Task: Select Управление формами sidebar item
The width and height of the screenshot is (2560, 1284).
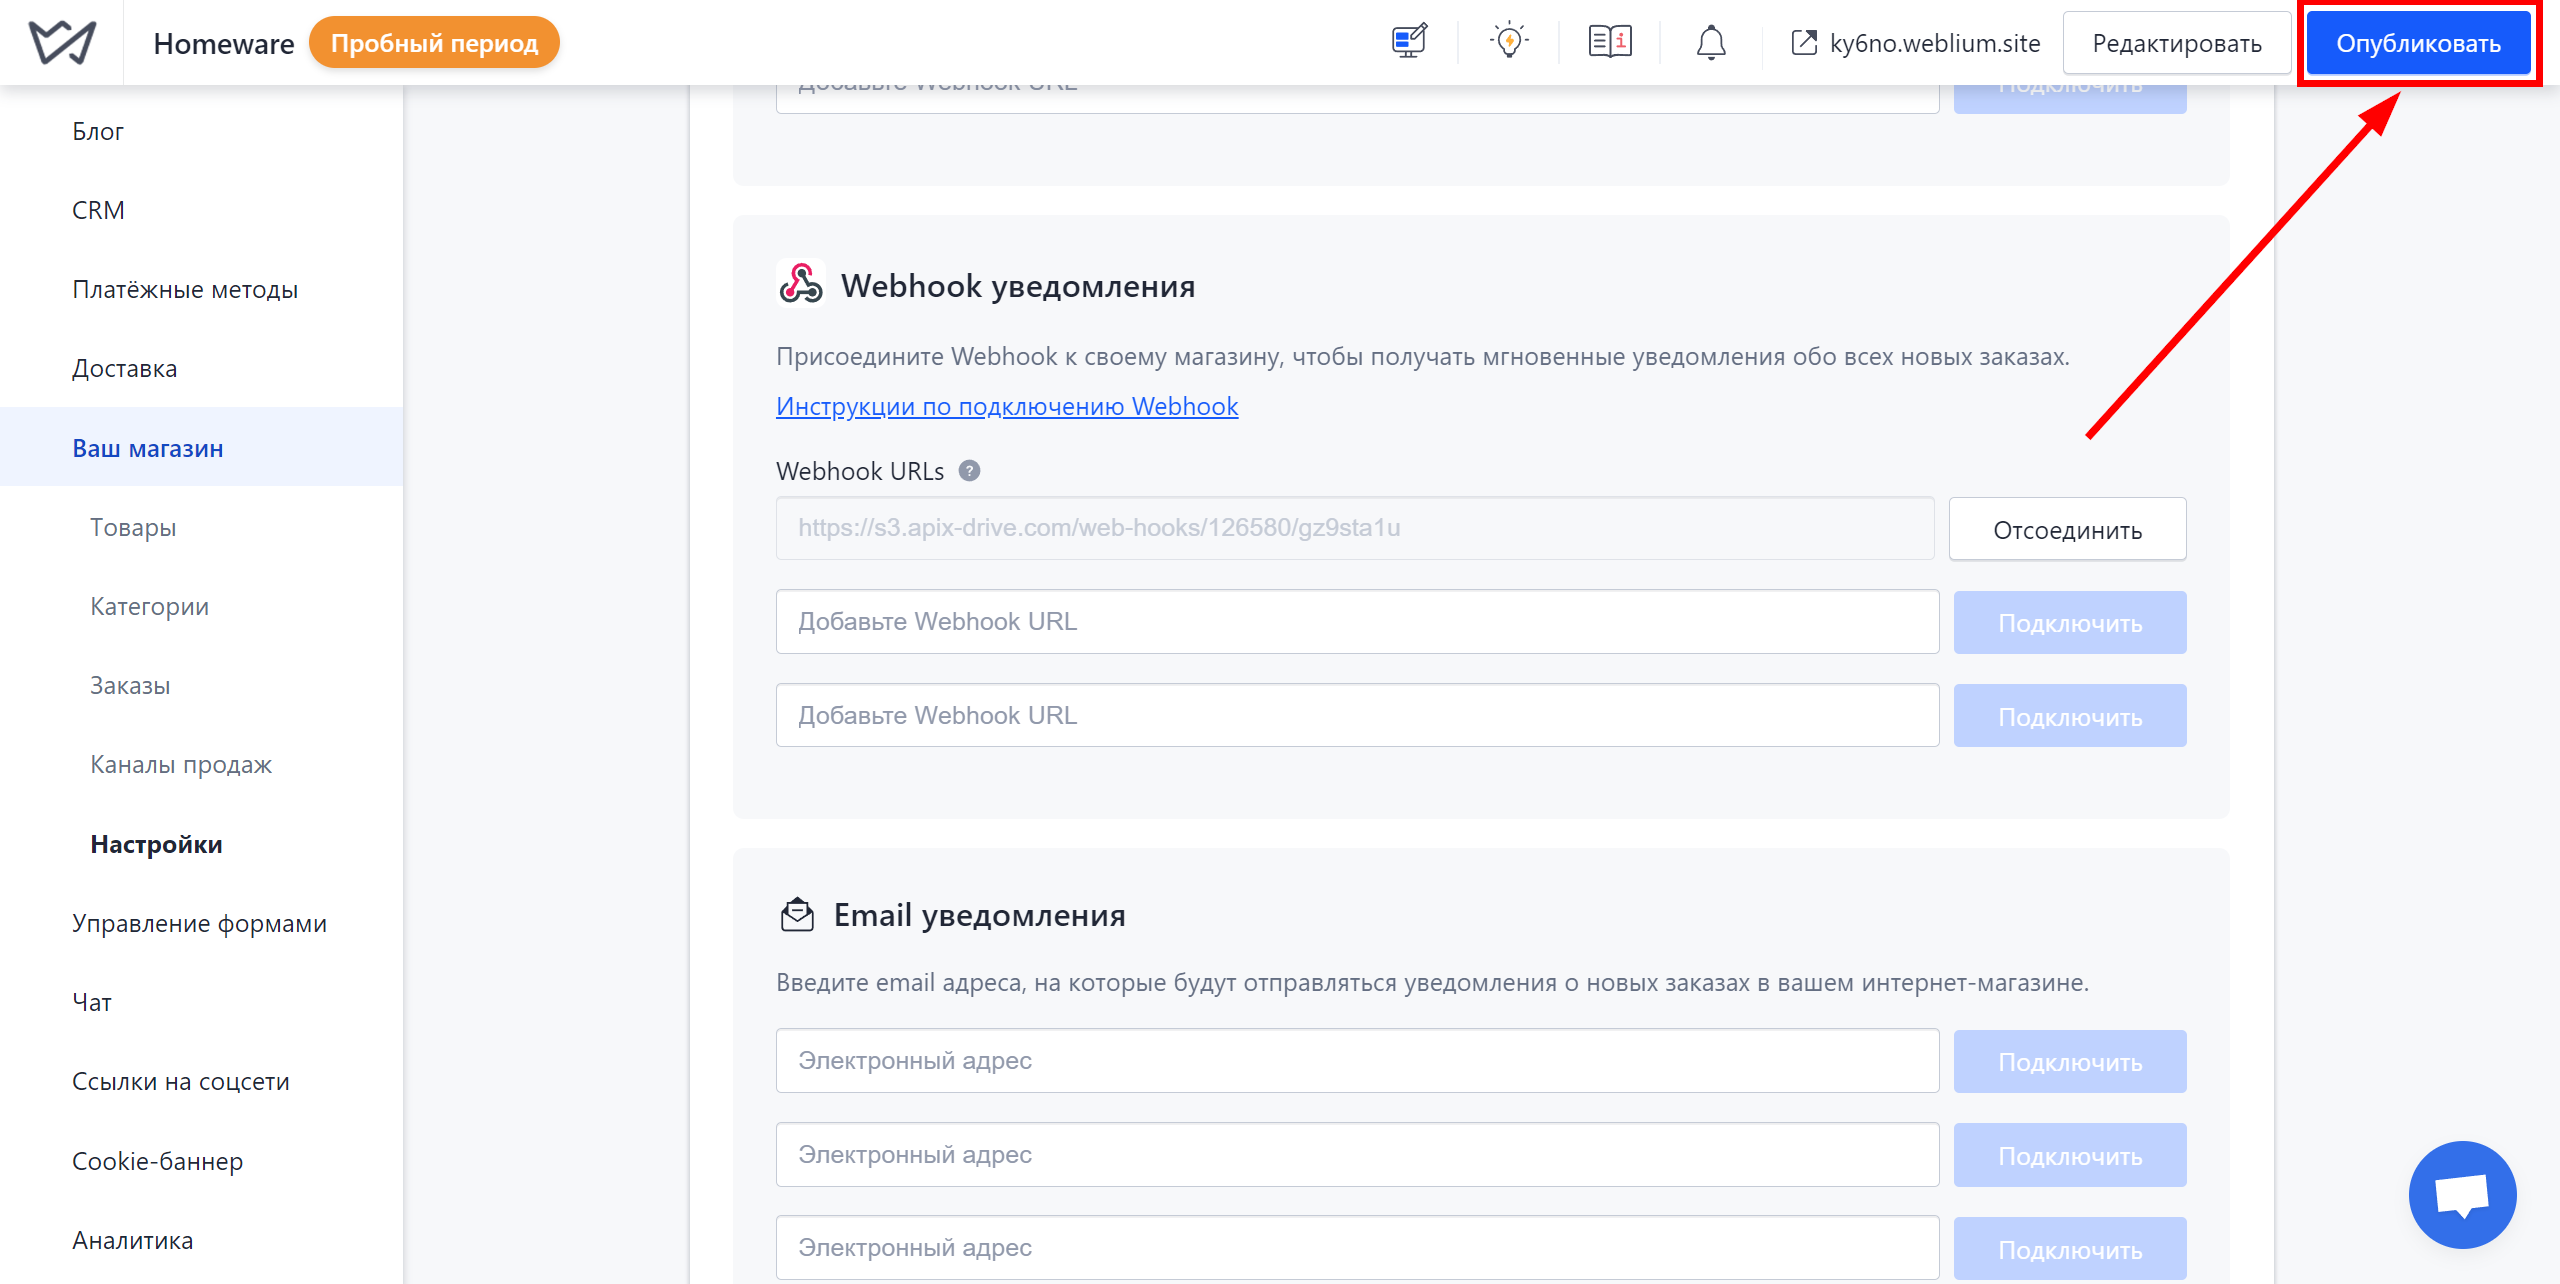Action: pyautogui.click(x=198, y=922)
